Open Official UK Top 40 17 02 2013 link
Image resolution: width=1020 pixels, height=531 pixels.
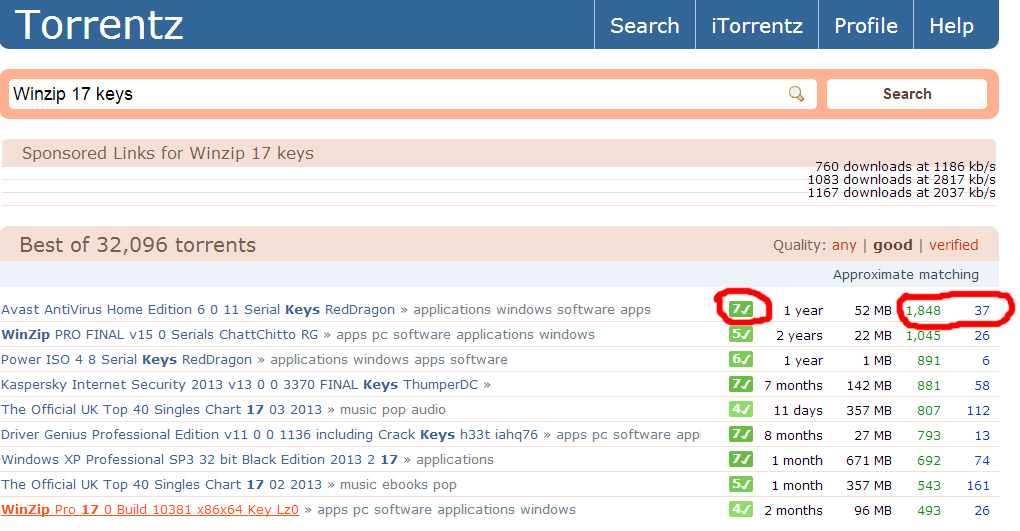(x=161, y=484)
